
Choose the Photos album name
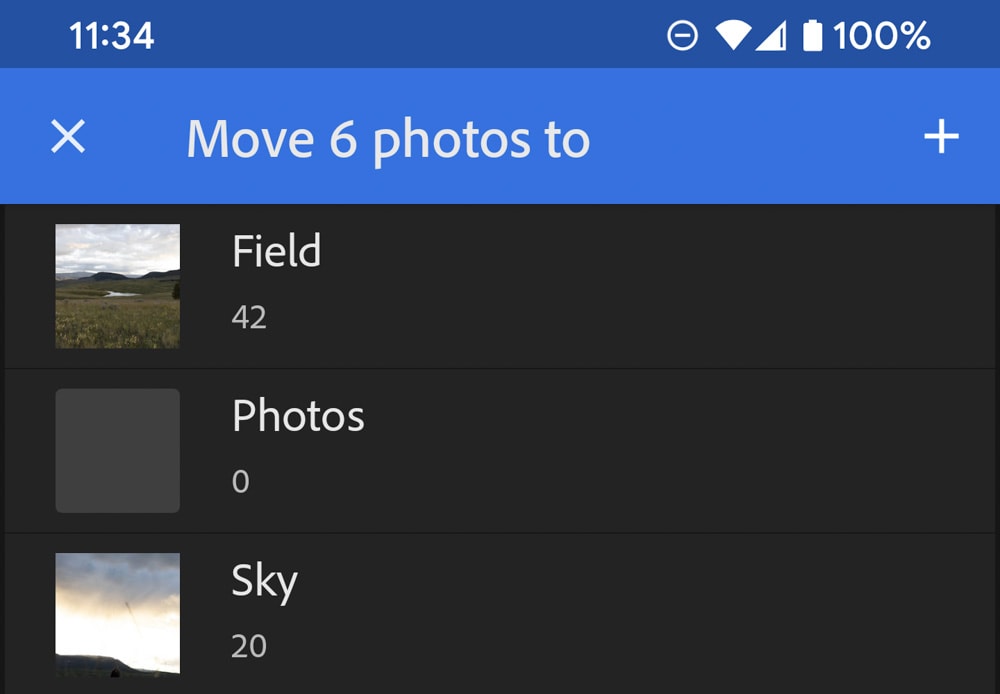pos(298,416)
